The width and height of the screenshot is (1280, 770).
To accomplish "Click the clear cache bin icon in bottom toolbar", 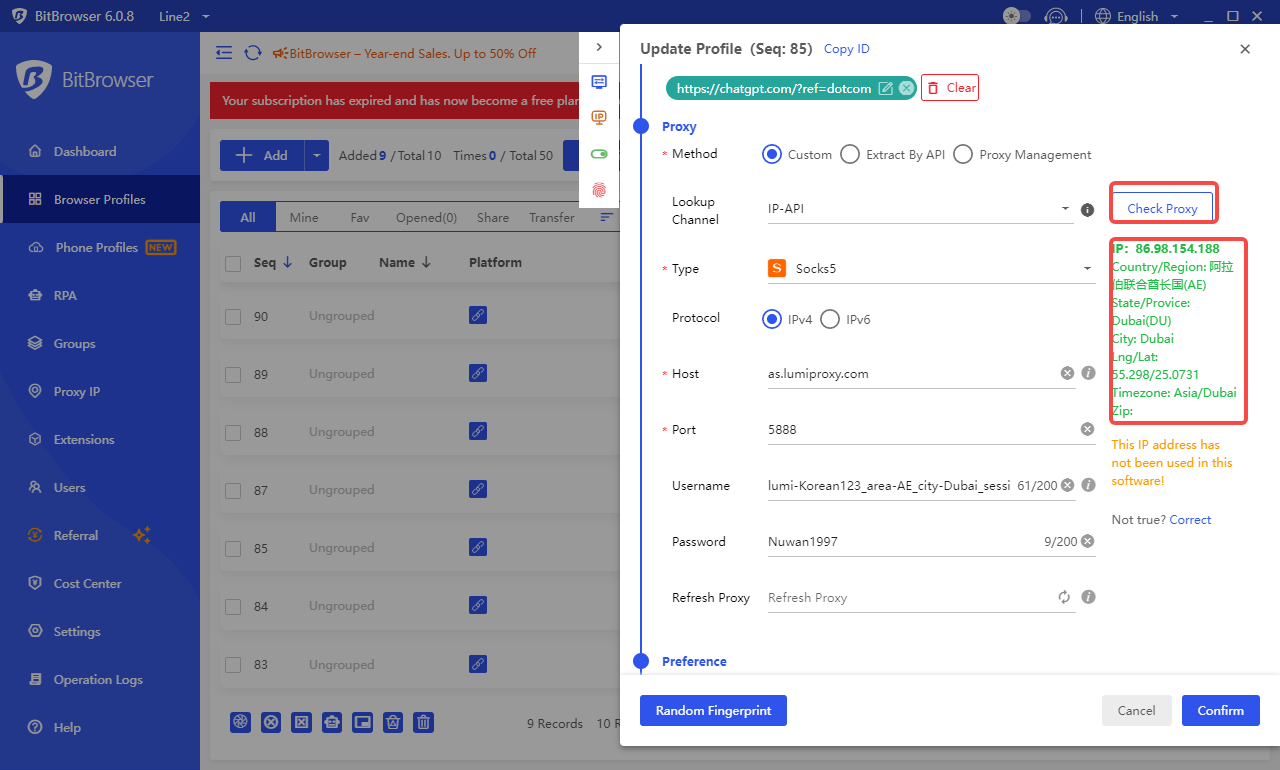I will pos(394,722).
